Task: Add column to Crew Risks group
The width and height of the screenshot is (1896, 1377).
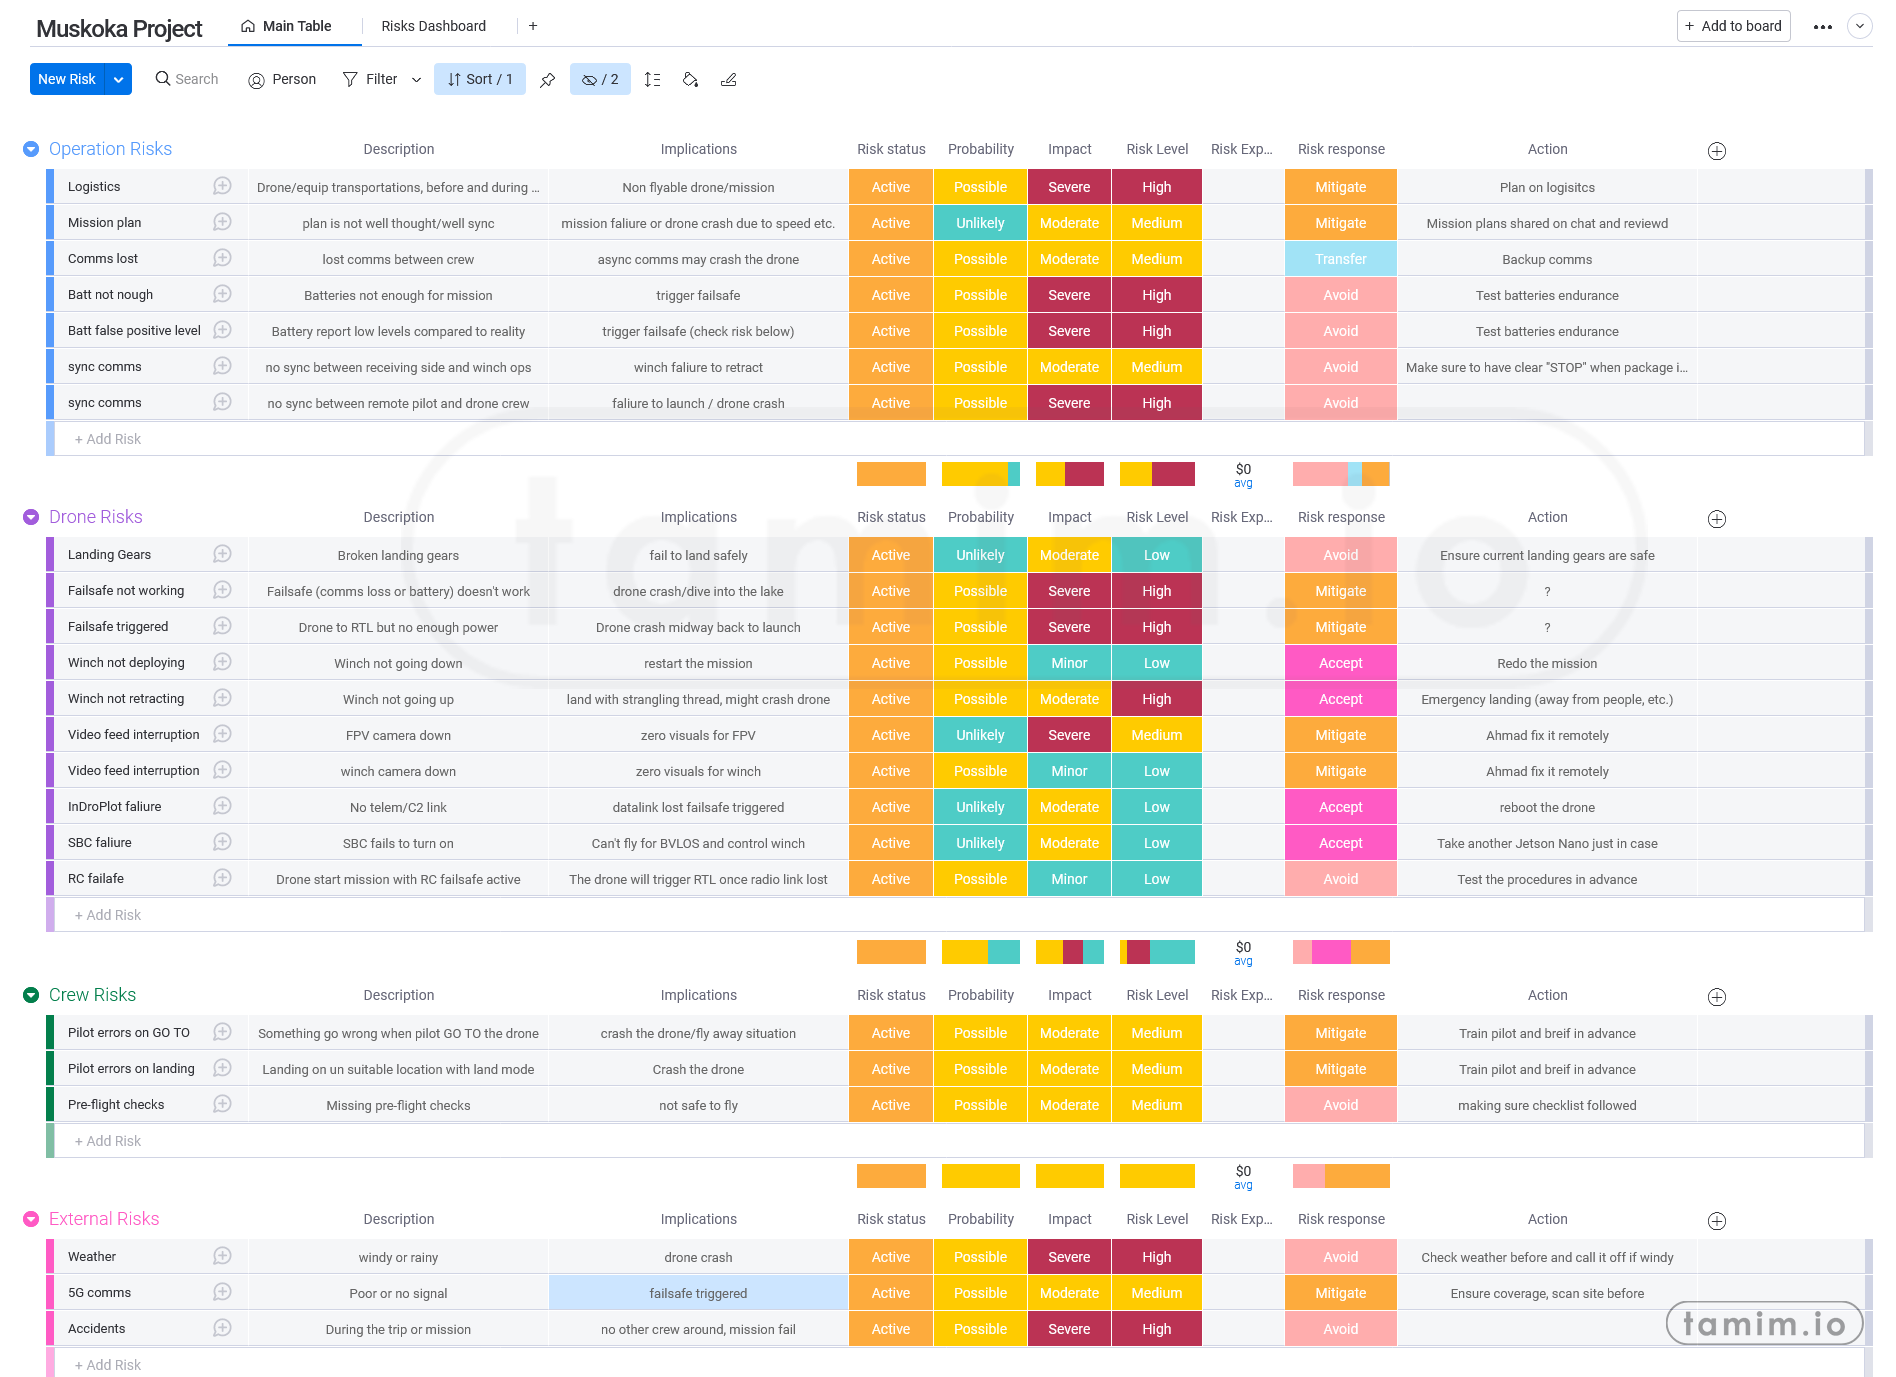Action: click(1717, 997)
